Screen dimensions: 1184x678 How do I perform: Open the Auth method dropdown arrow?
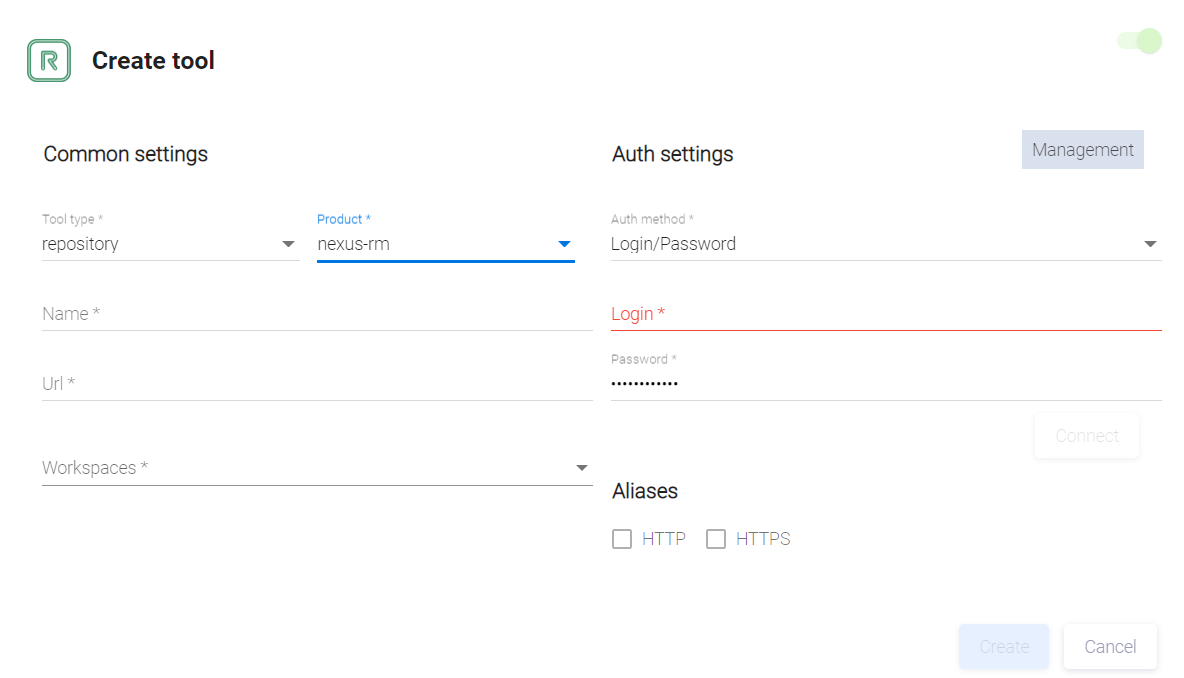[1150, 244]
